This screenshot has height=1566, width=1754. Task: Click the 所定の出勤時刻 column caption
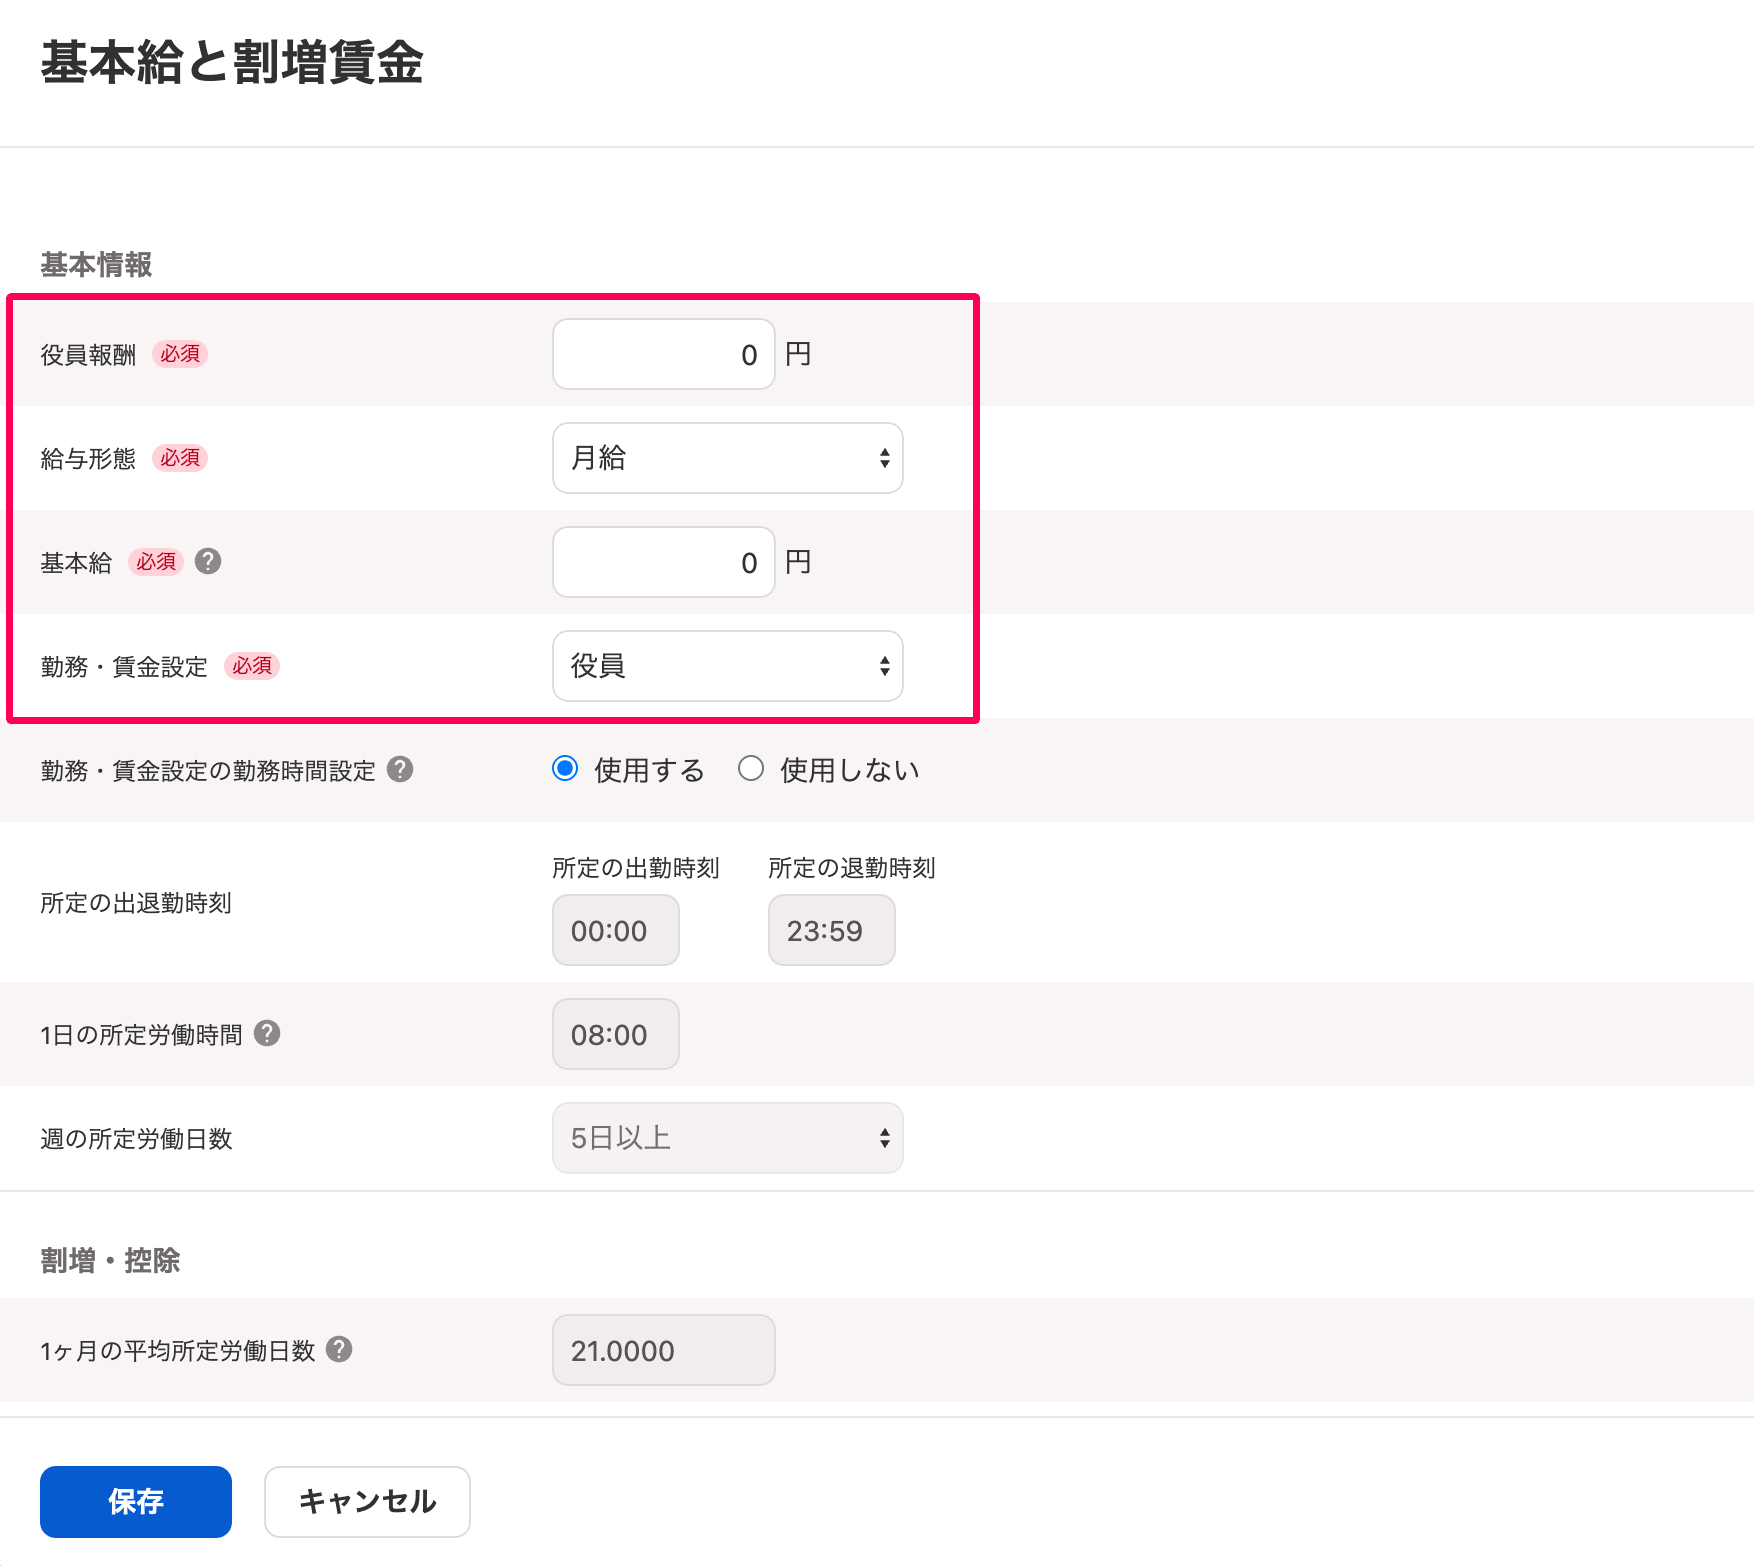click(x=636, y=868)
